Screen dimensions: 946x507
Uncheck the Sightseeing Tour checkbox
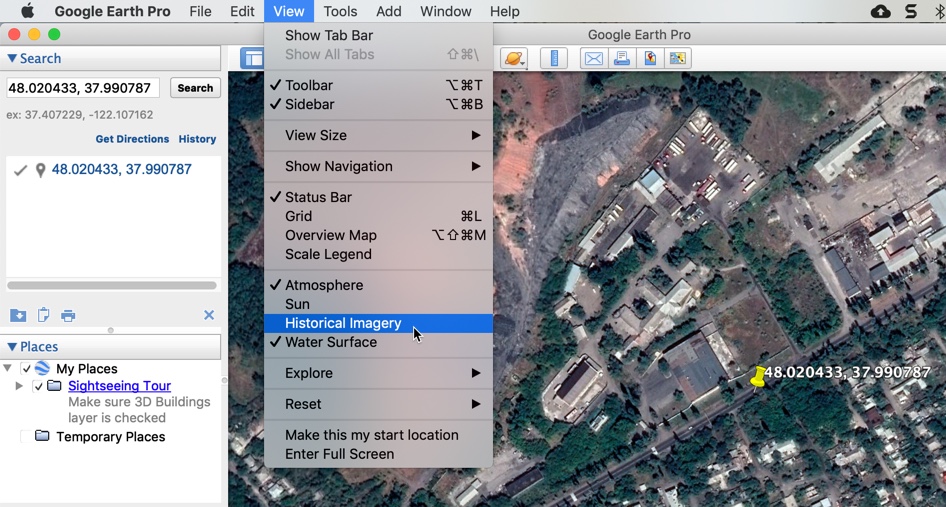click(x=38, y=386)
